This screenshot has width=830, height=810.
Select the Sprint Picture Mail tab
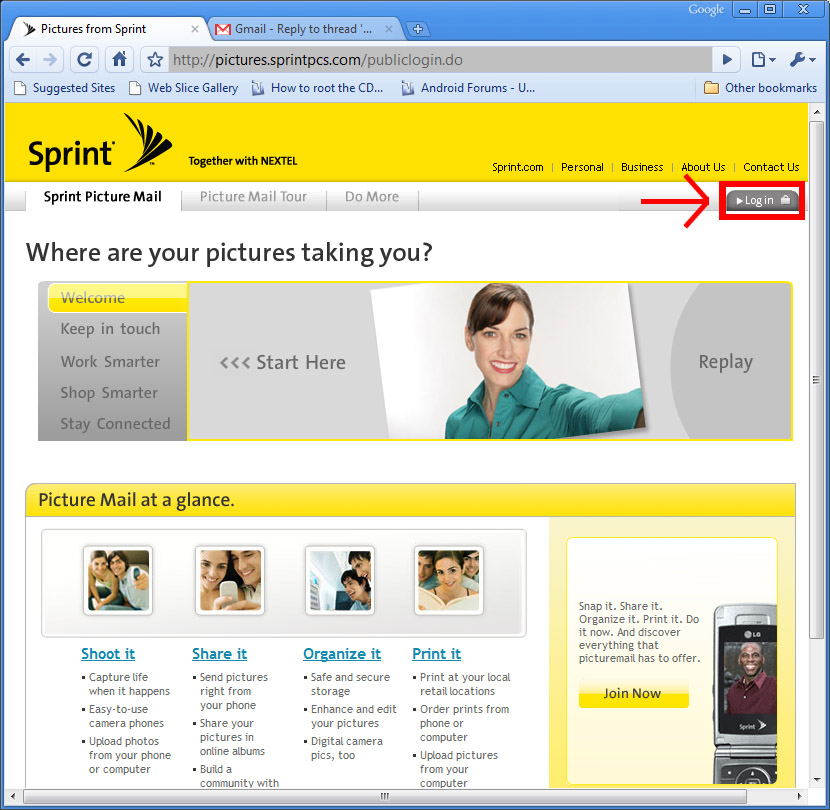tap(103, 197)
